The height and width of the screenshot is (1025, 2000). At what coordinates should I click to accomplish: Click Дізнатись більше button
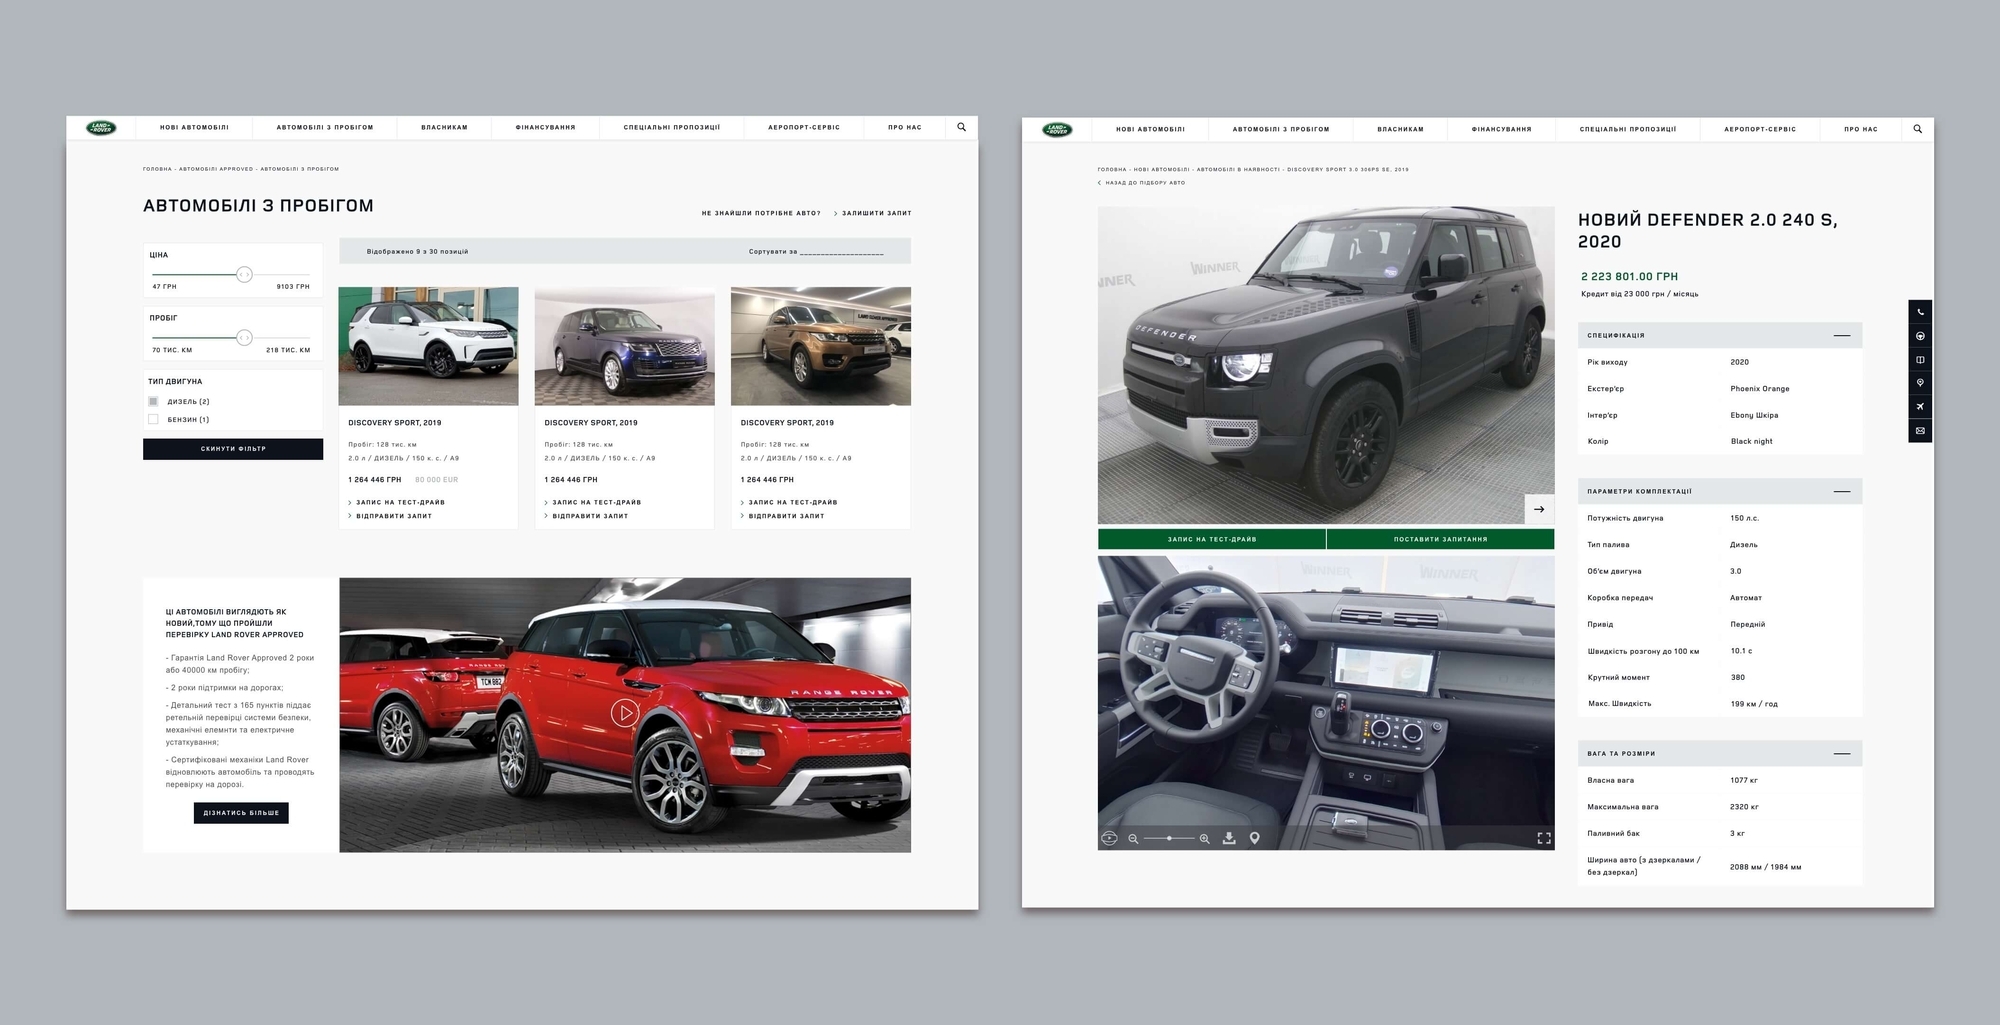coord(241,813)
